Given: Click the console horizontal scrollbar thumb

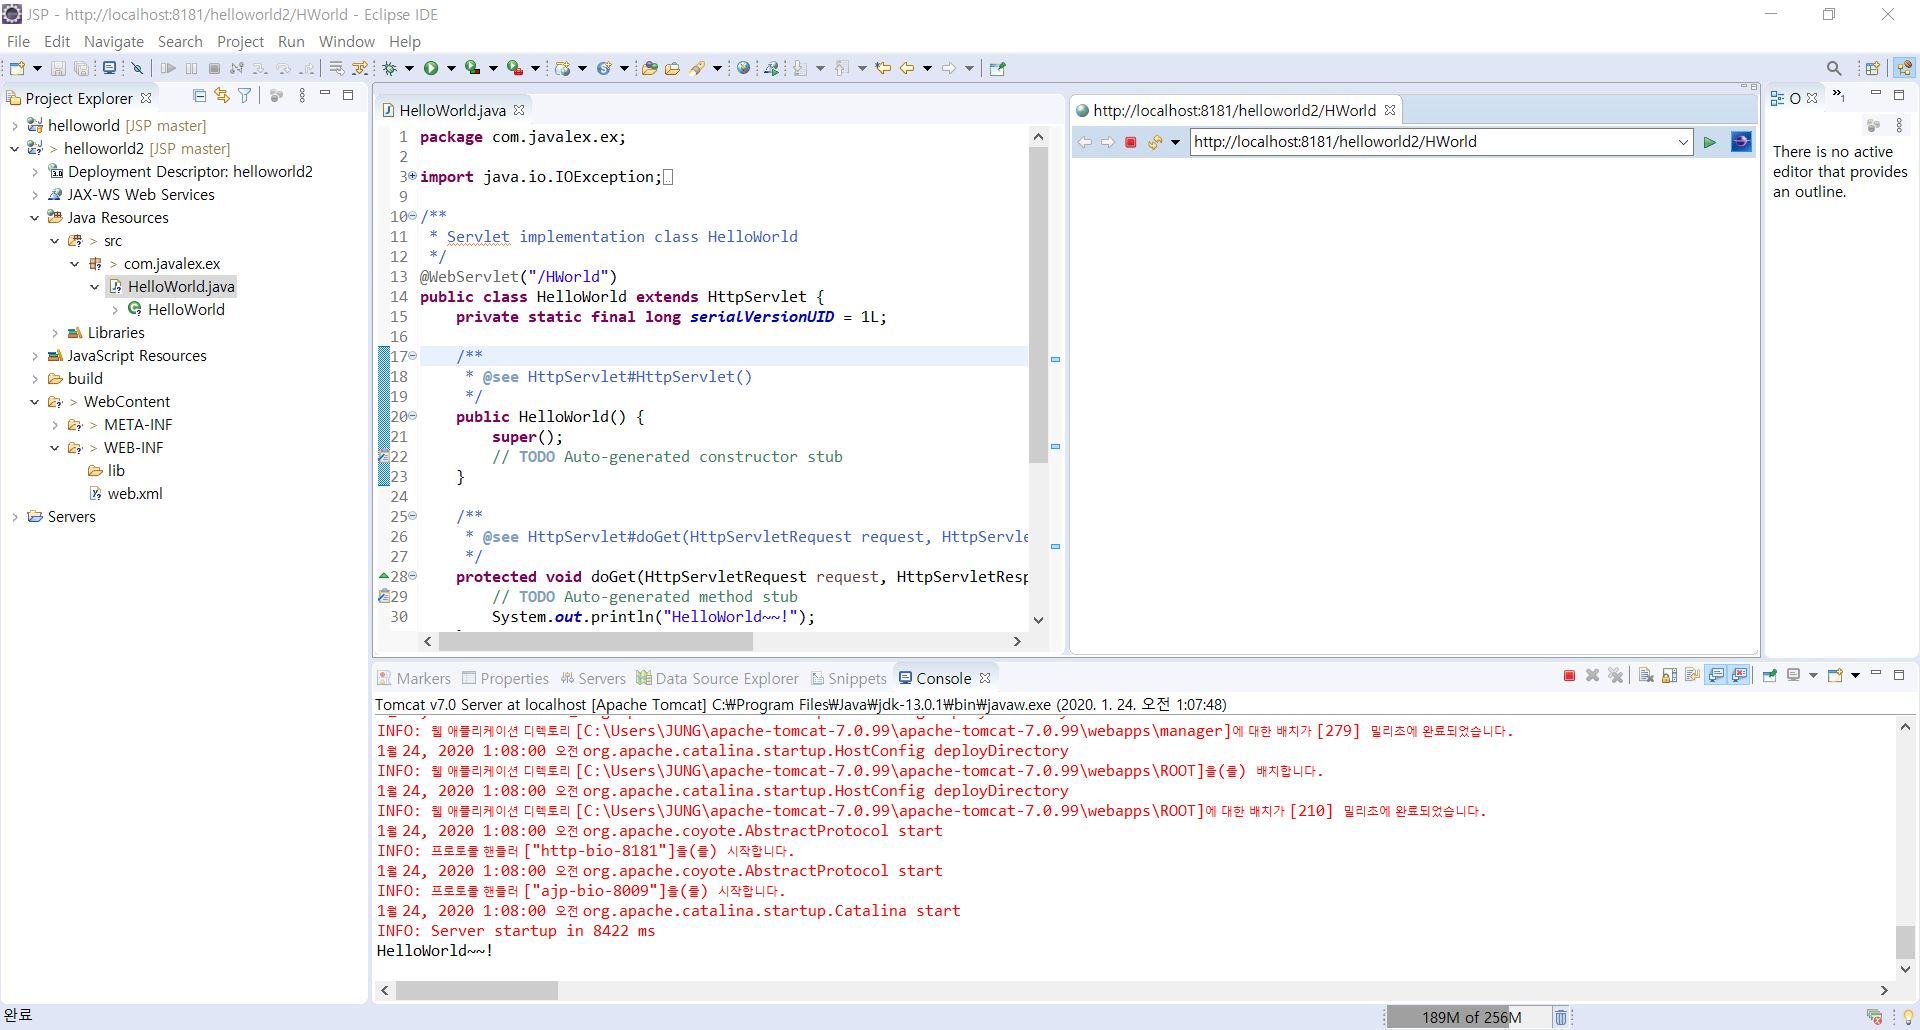Looking at the screenshot, I should click(x=477, y=990).
